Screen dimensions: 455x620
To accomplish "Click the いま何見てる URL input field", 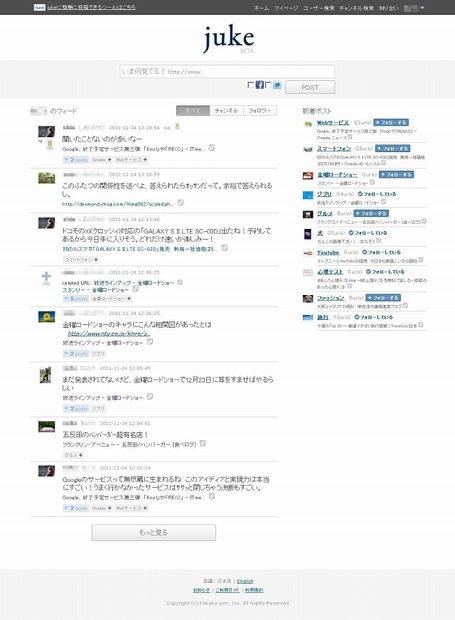I will 227,72.
